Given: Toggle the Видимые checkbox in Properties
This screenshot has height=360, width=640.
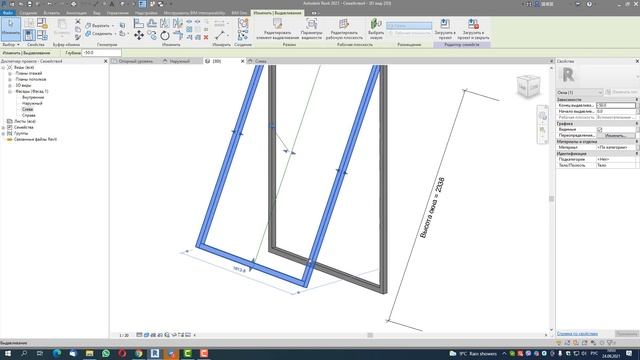Looking at the screenshot, I should click(600, 129).
